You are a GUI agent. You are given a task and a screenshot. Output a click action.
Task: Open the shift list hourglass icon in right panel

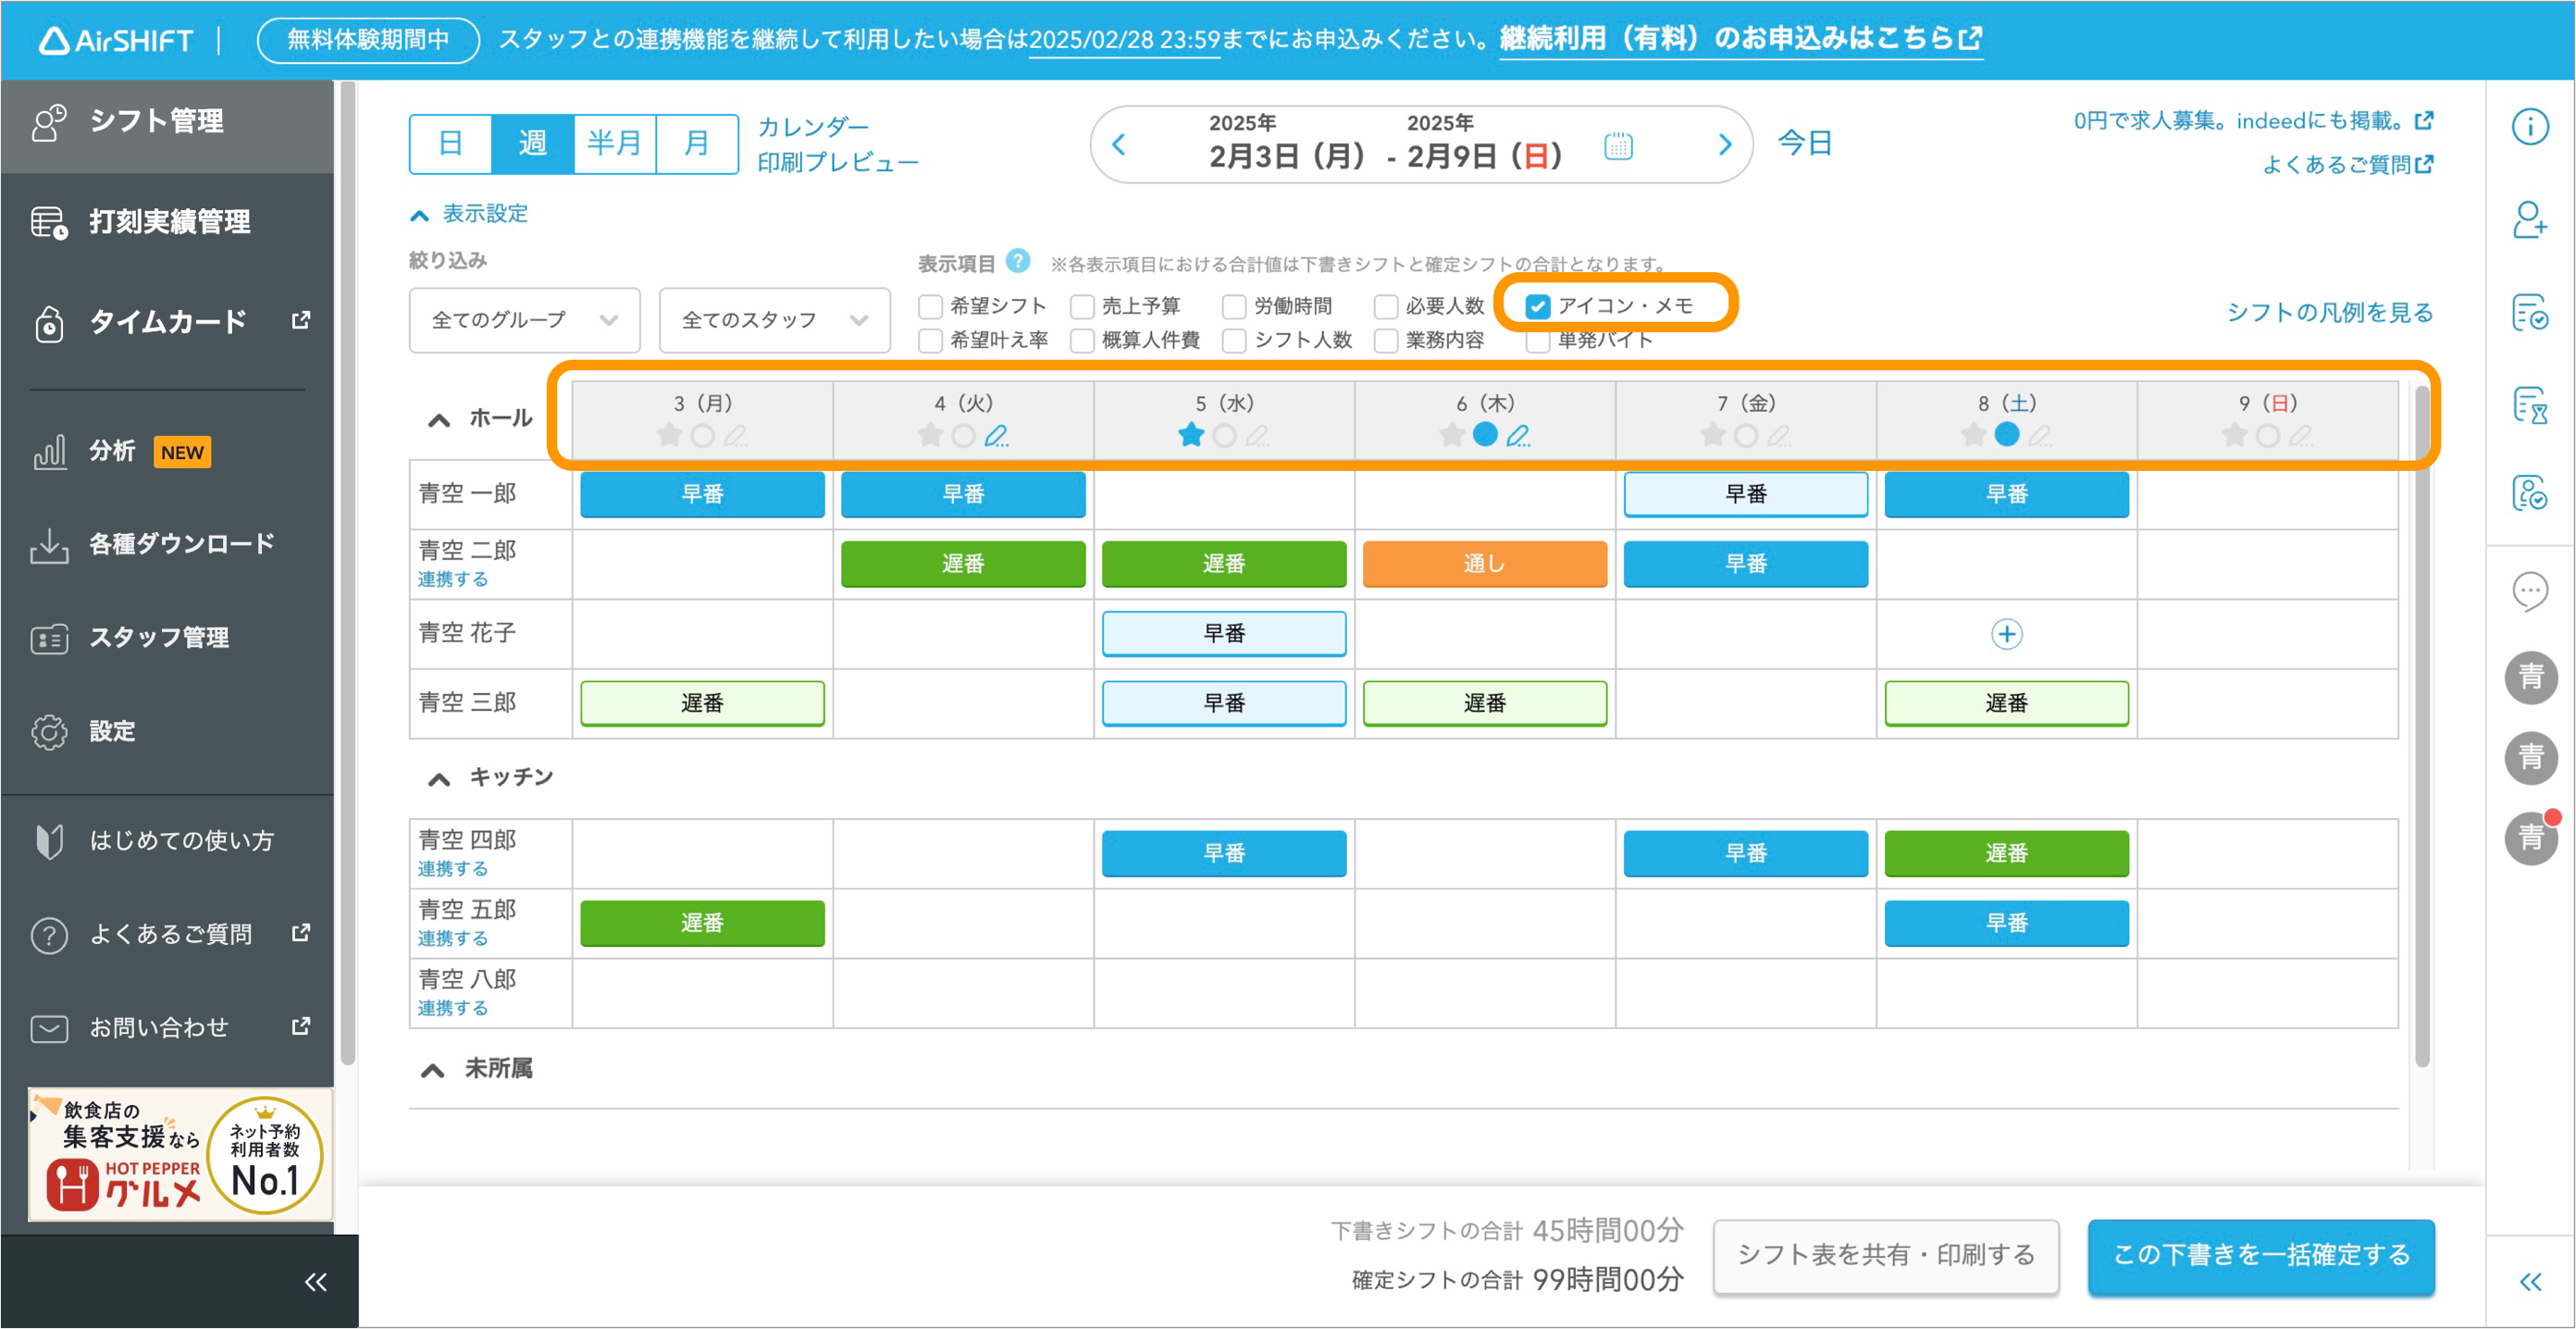pos(2530,405)
